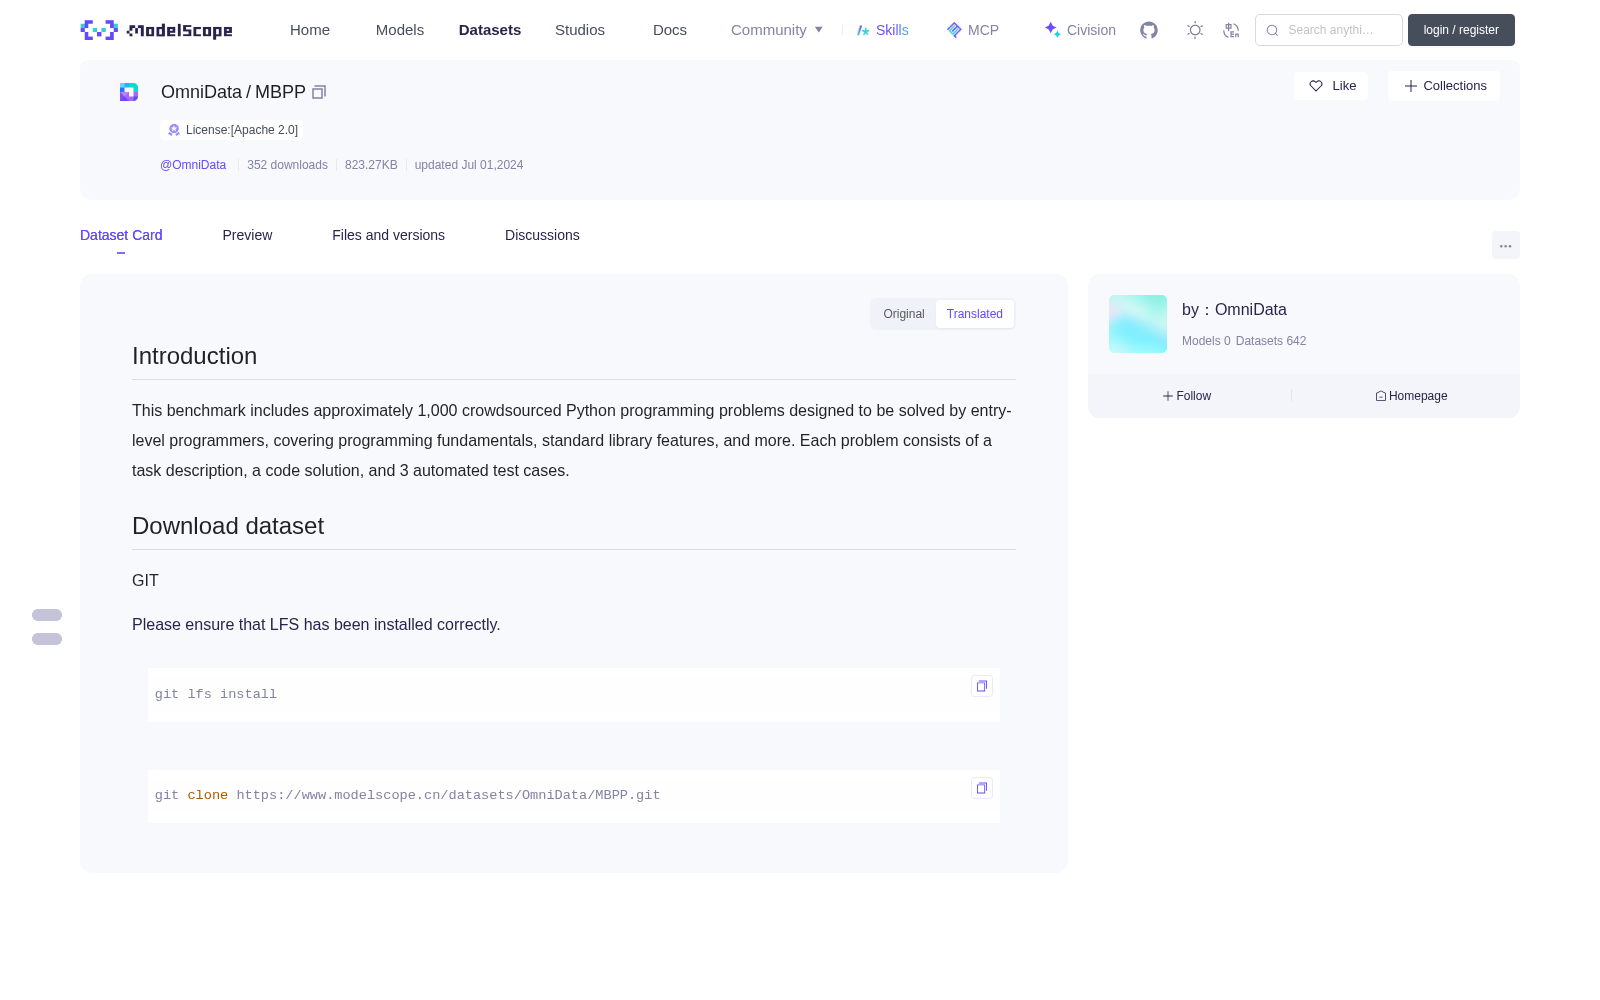Show the Translated text version
Viewport: 1600px width, 1000px height.
pyautogui.click(x=975, y=314)
